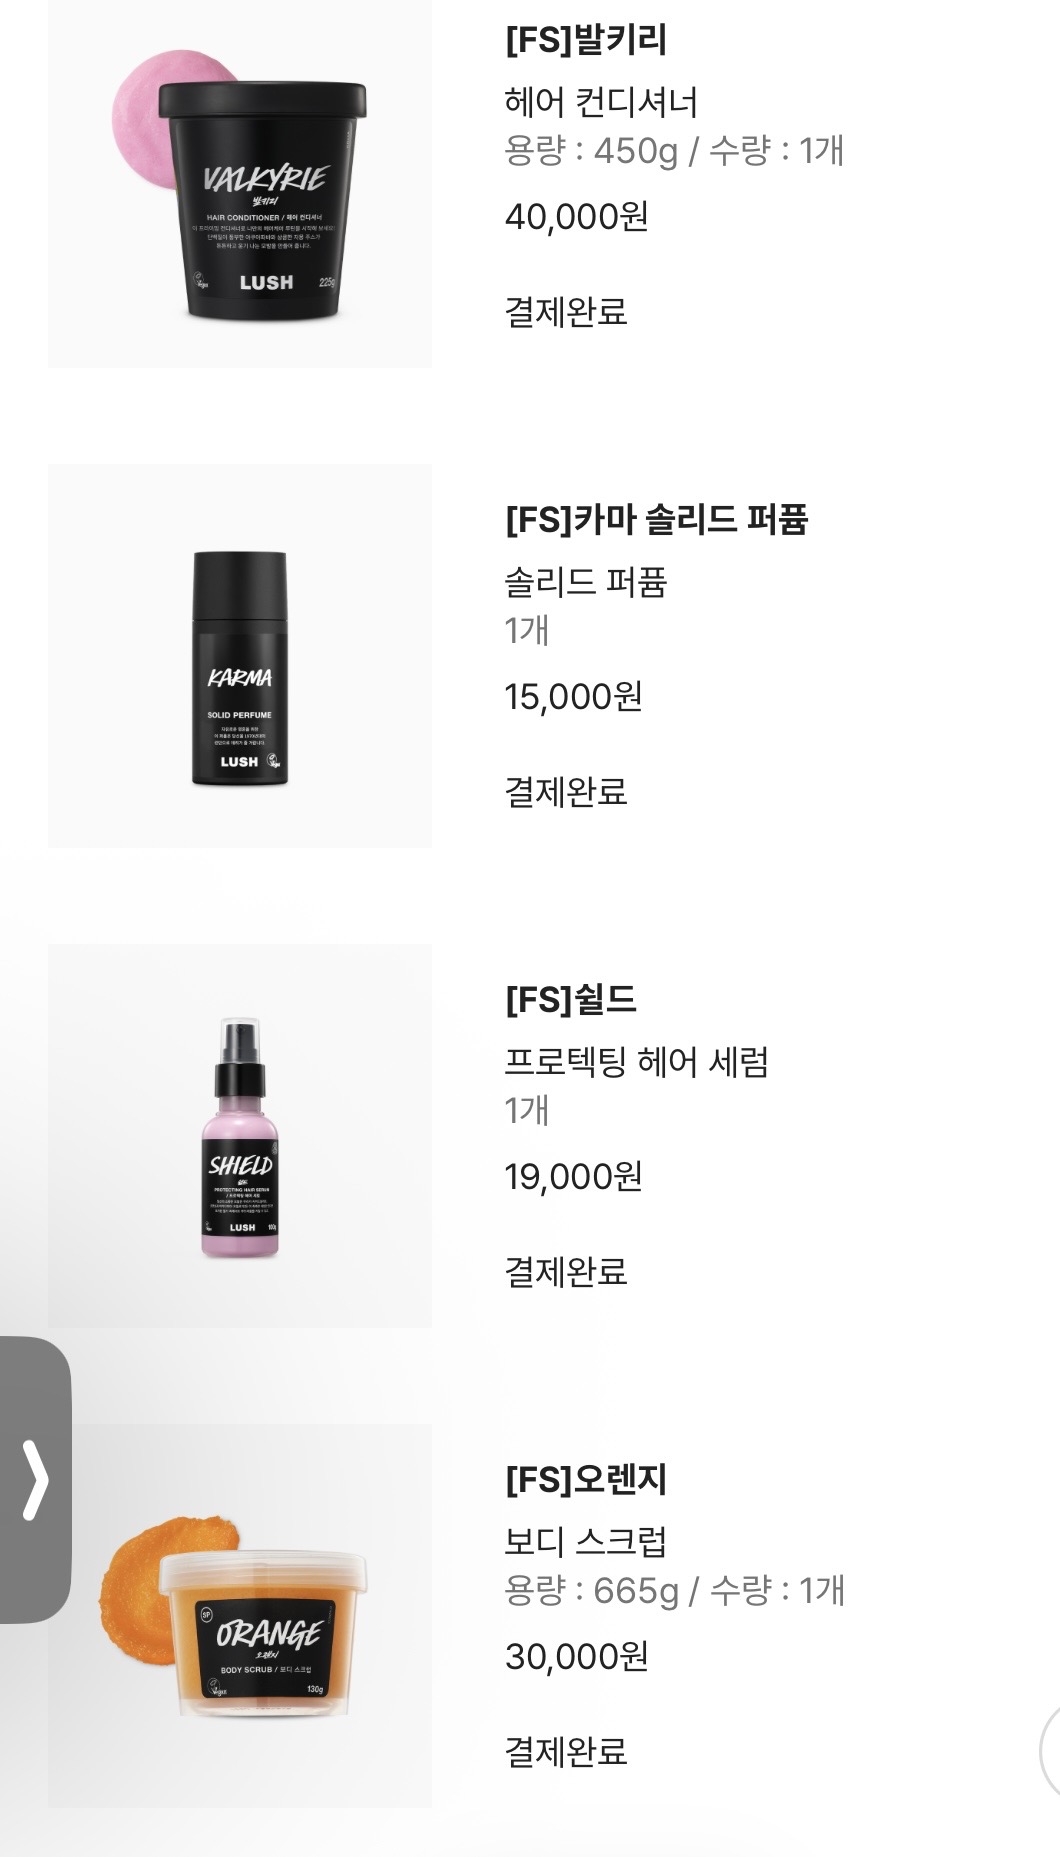Viewport: 1060px width, 1857px height.
Task: Tap 결제완료 status under Shield serum
Action: [566, 1272]
